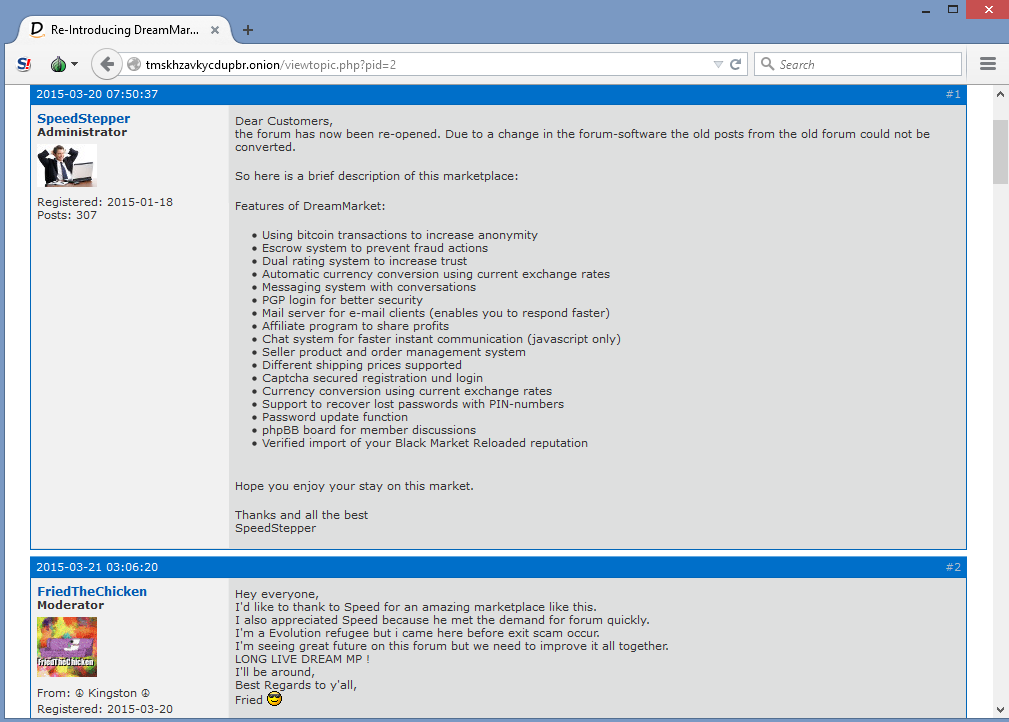This screenshot has width=1009, height=722.
Task: Click 'Using bitcoin transactions to increase anonymity' item
Action: (x=400, y=236)
